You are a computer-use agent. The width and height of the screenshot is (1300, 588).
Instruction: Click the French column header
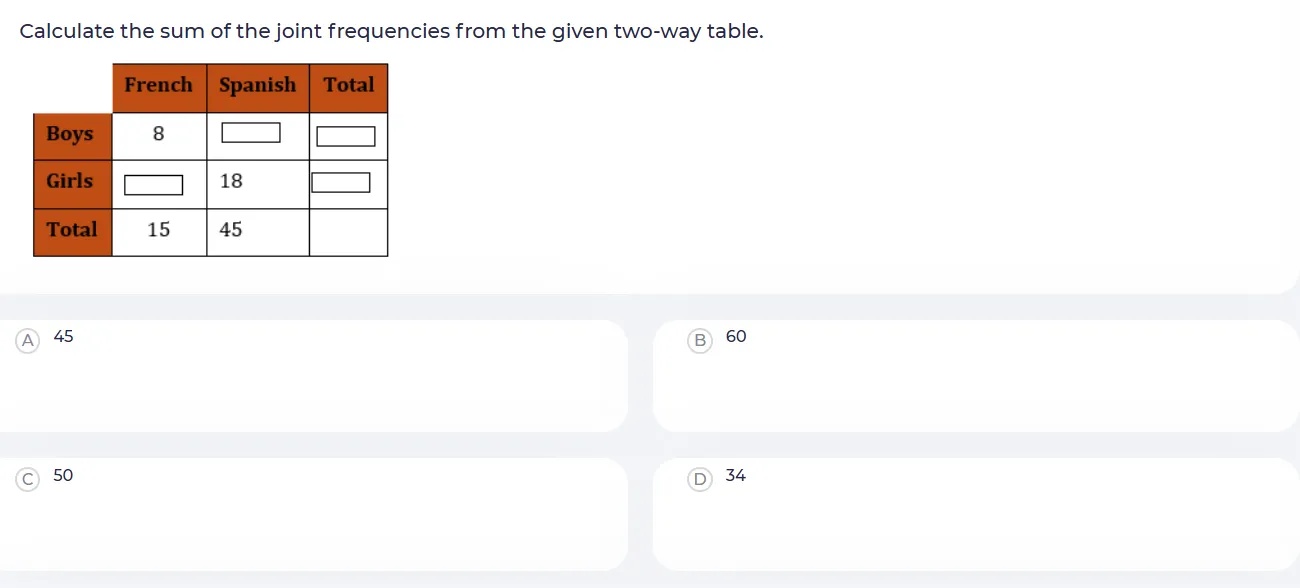[159, 87]
